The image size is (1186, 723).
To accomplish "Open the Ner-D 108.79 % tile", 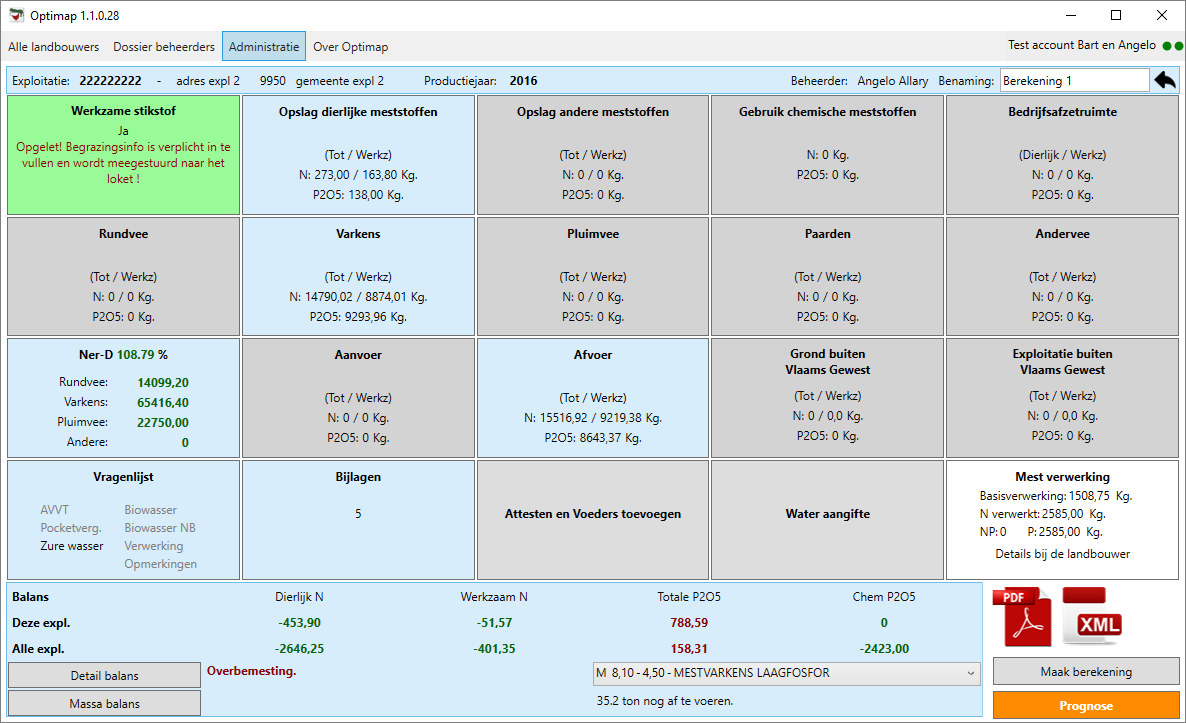I will tap(123, 398).
